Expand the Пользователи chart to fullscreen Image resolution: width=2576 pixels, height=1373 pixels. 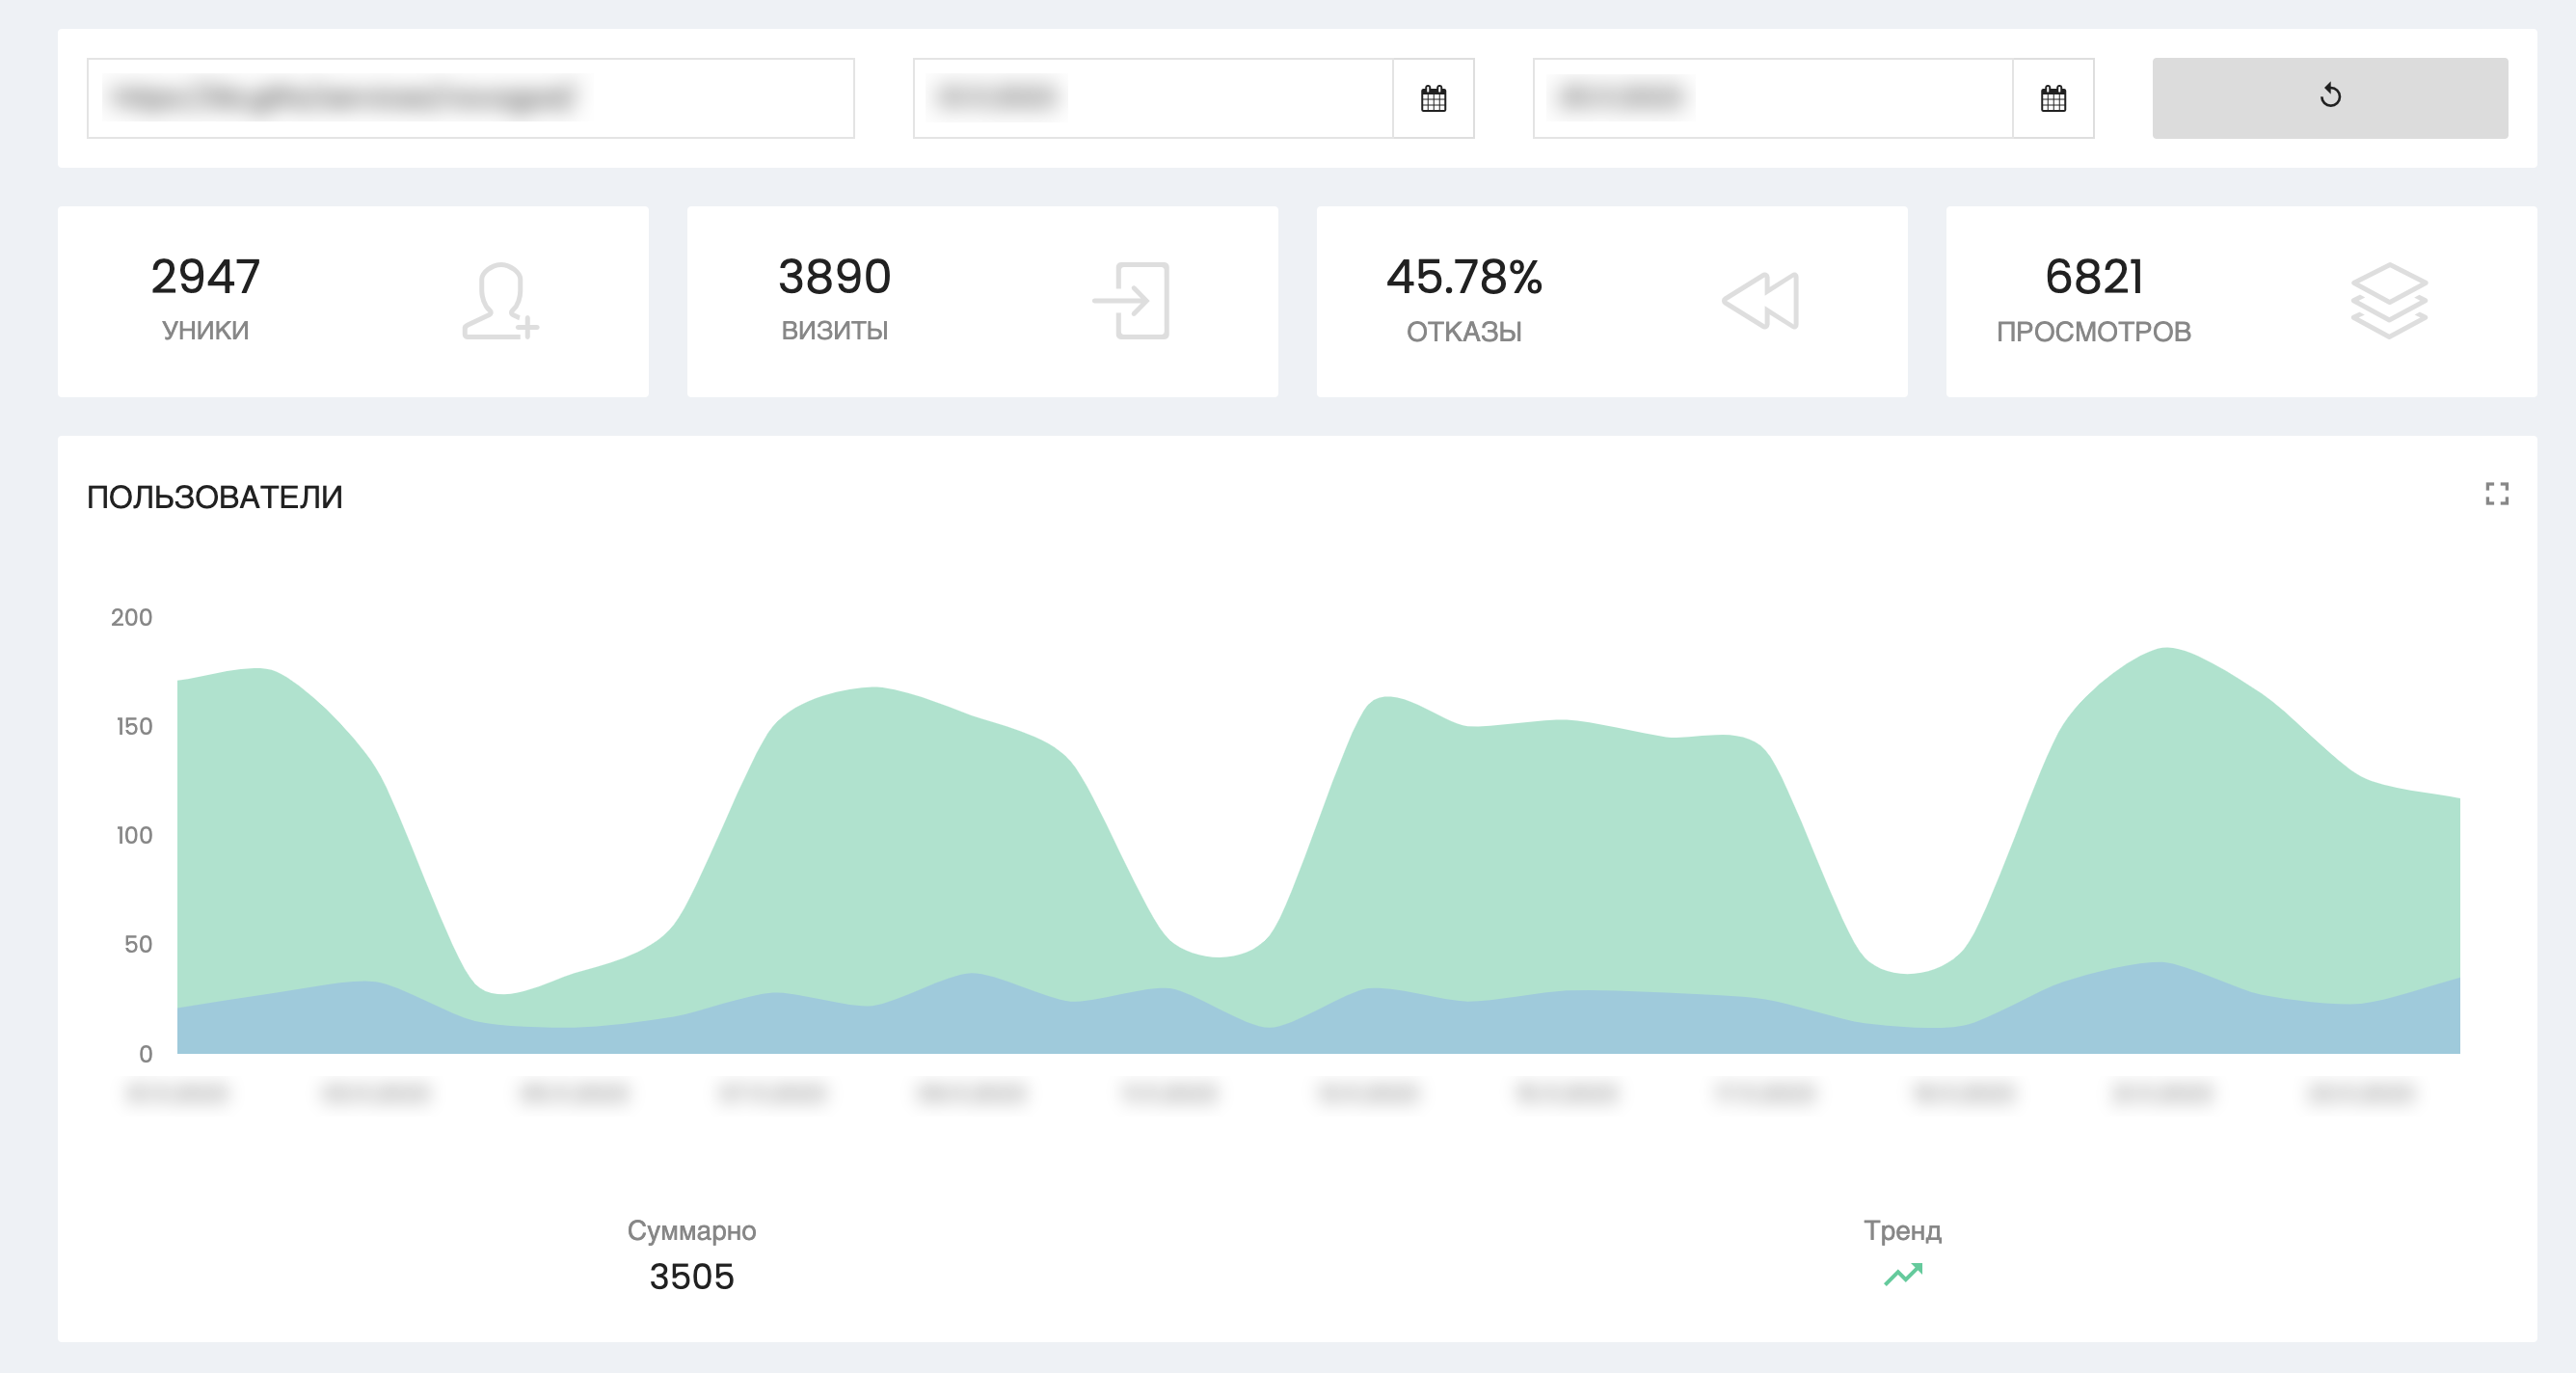[2496, 493]
